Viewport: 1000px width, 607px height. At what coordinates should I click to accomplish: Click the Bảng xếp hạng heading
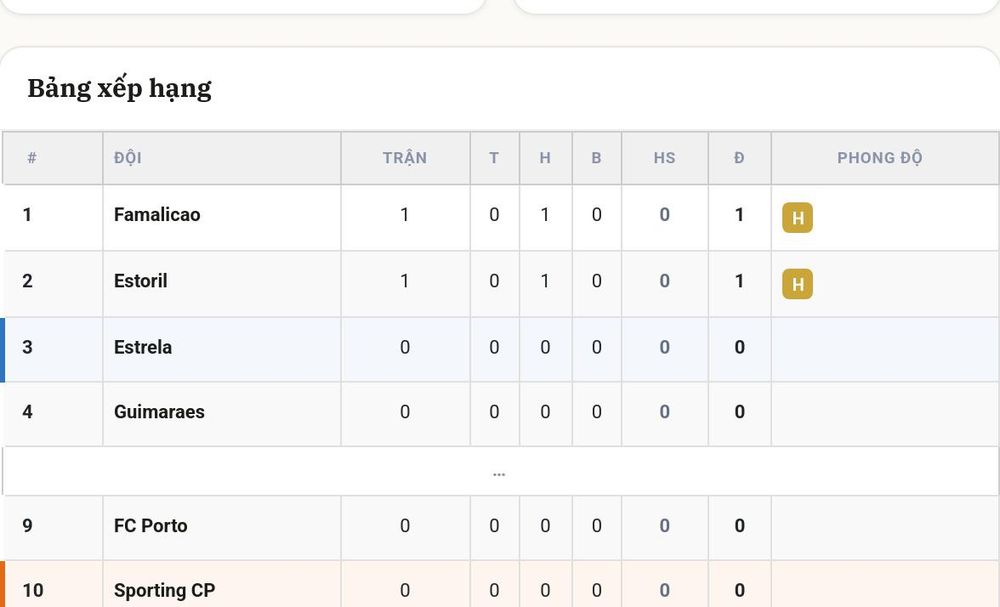click(119, 88)
